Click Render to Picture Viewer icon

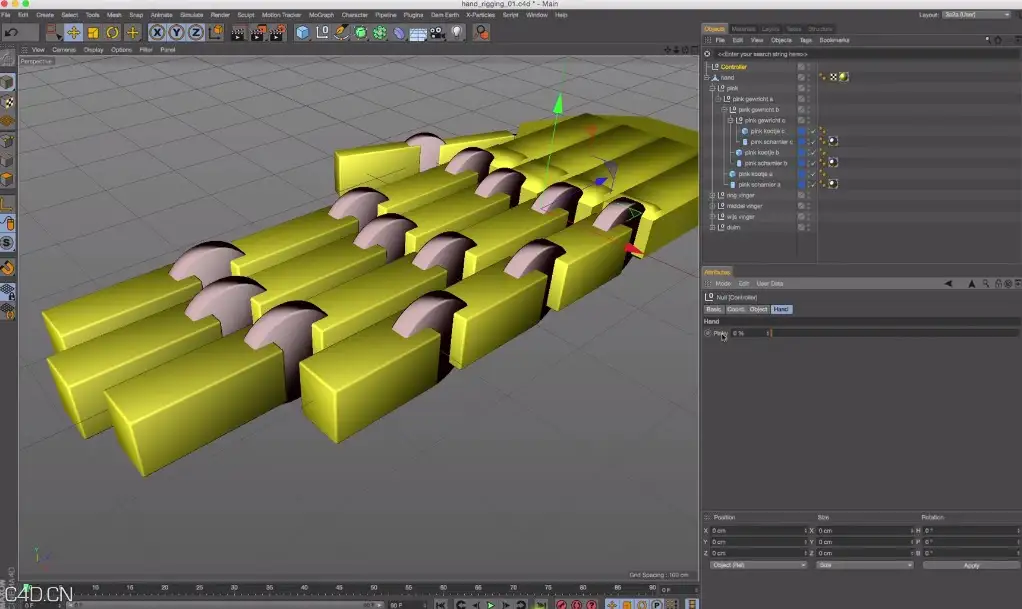click(258, 32)
